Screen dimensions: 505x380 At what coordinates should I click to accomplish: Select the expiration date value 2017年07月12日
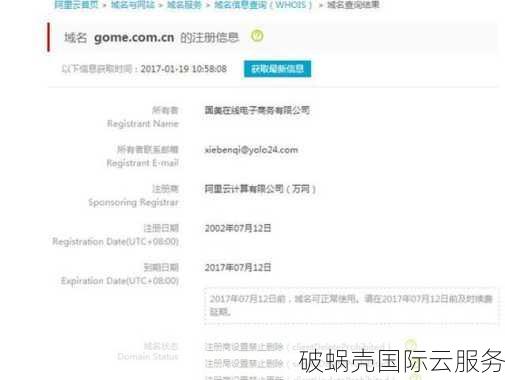238,267
